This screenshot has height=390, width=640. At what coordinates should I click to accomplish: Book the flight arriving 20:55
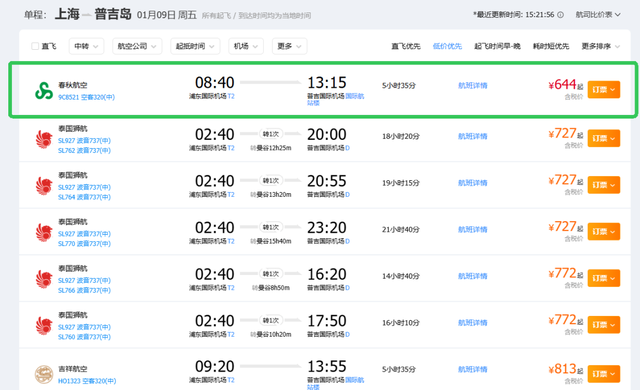(604, 185)
